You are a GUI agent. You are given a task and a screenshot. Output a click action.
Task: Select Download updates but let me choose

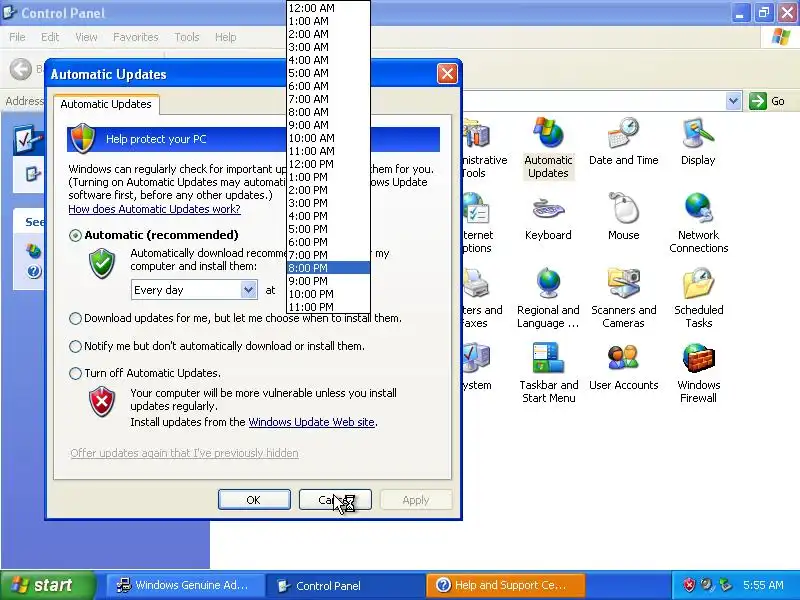75,318
